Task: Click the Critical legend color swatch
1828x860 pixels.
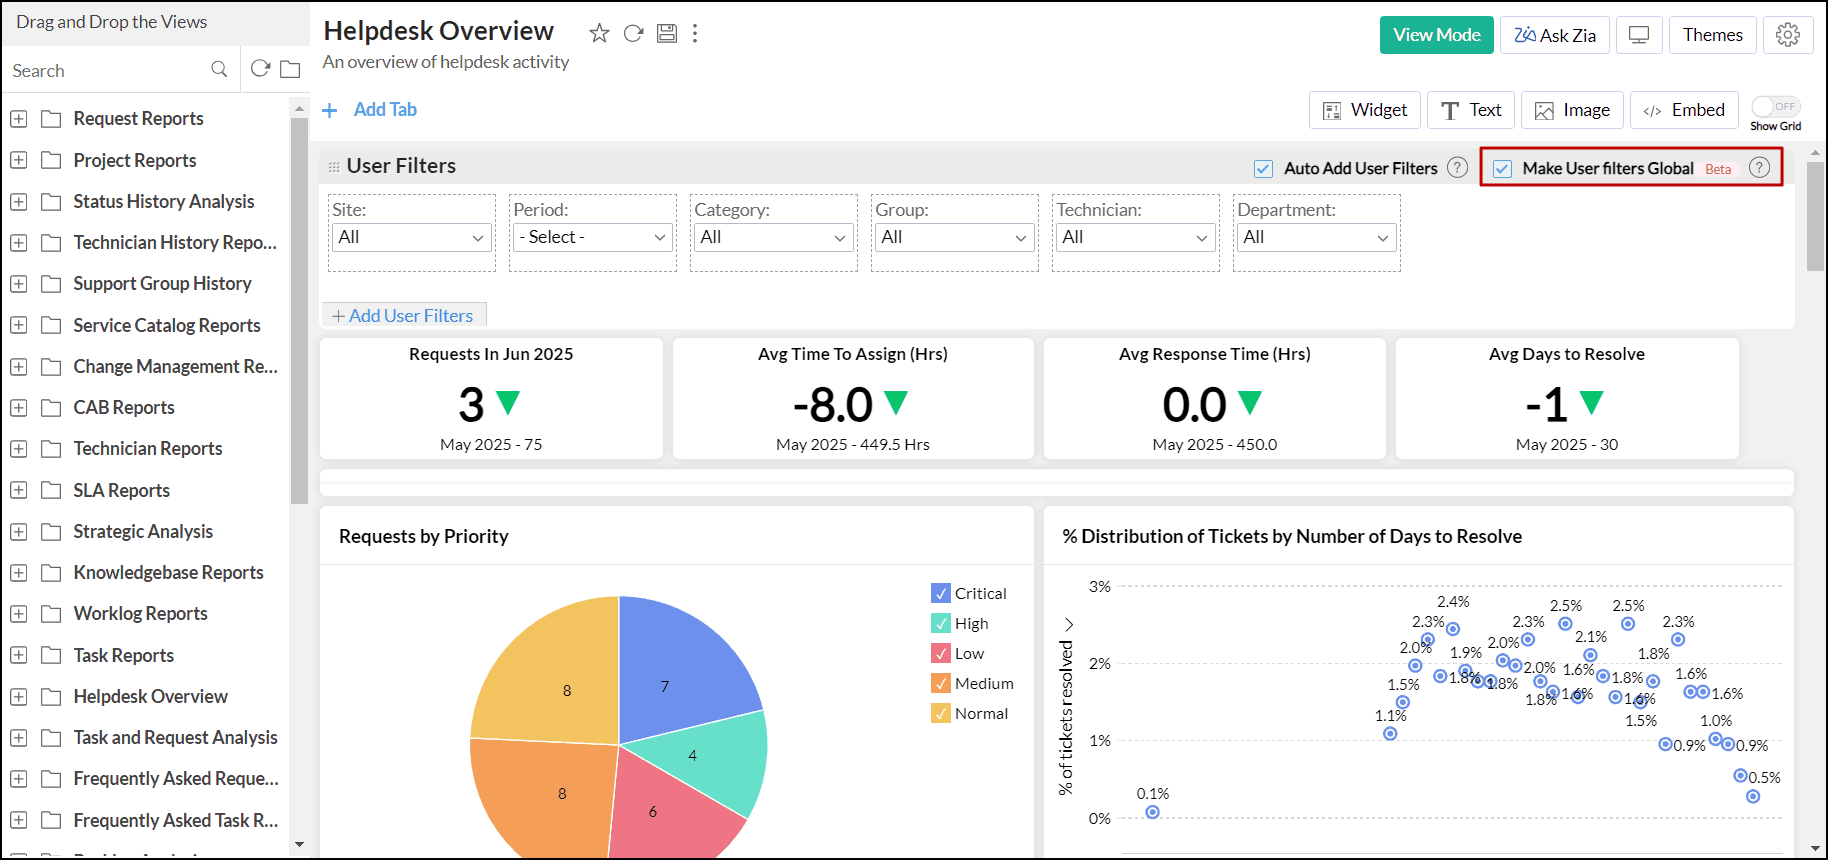Action: (941, 593)
